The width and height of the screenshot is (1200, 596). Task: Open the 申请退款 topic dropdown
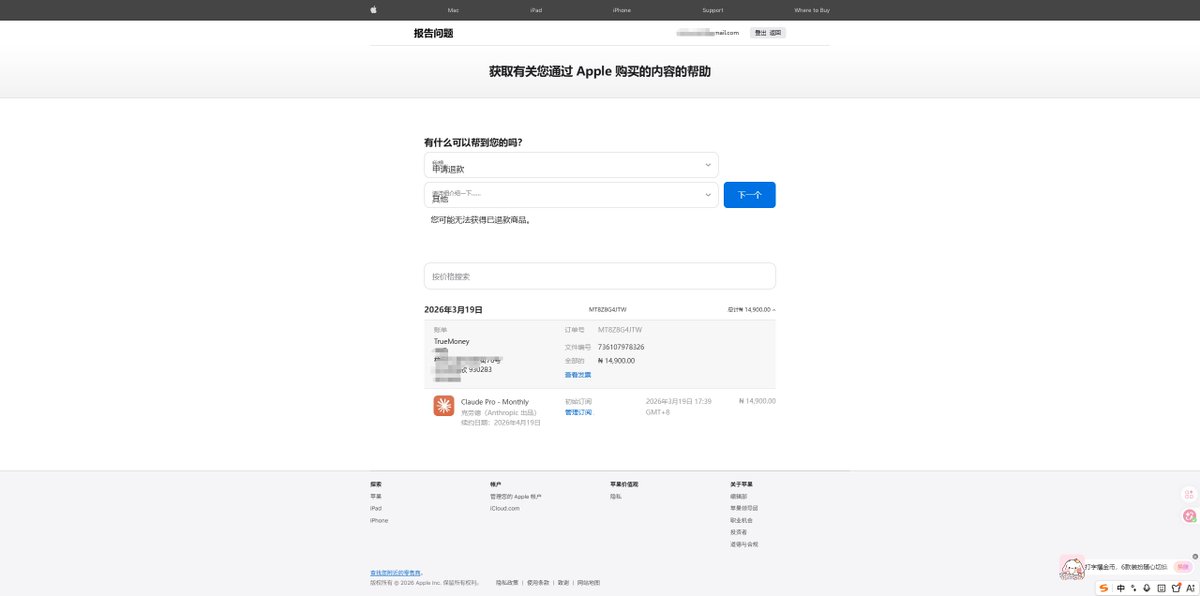(570, 164)
